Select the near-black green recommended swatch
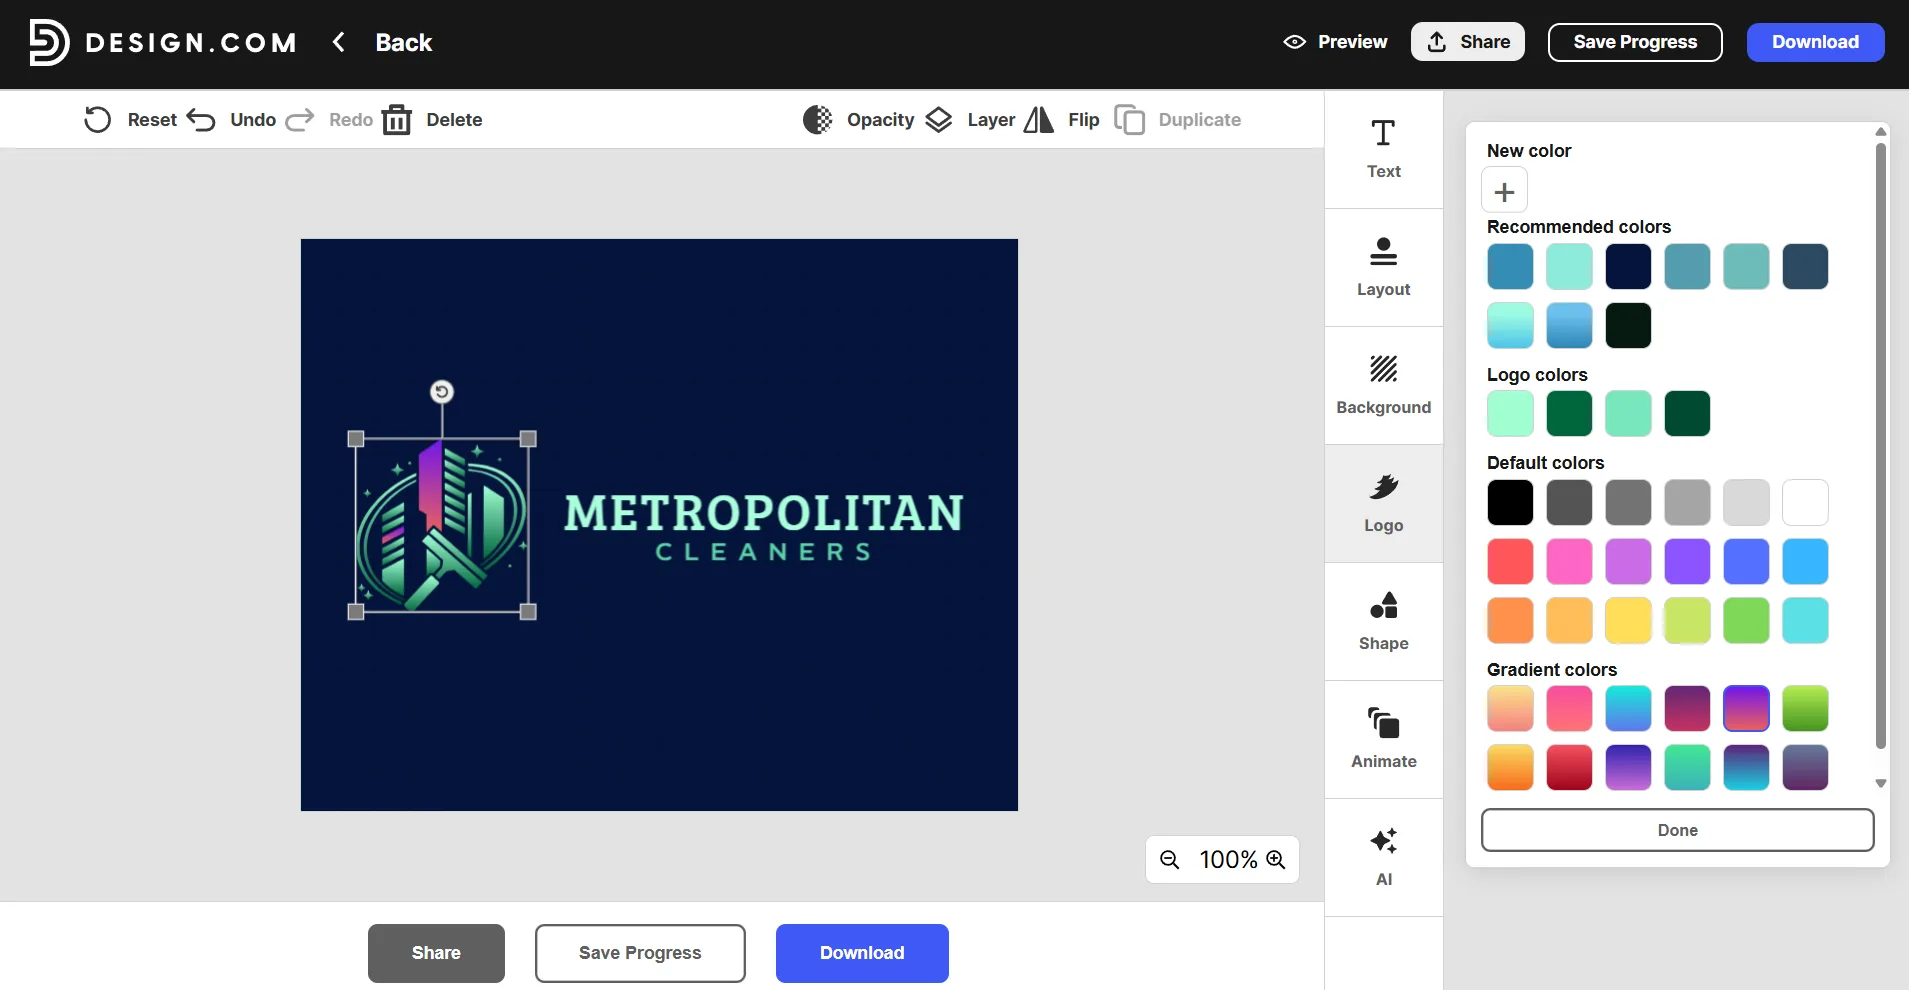The width and height of the screenshot is (1909, 990). point(1628,326)
